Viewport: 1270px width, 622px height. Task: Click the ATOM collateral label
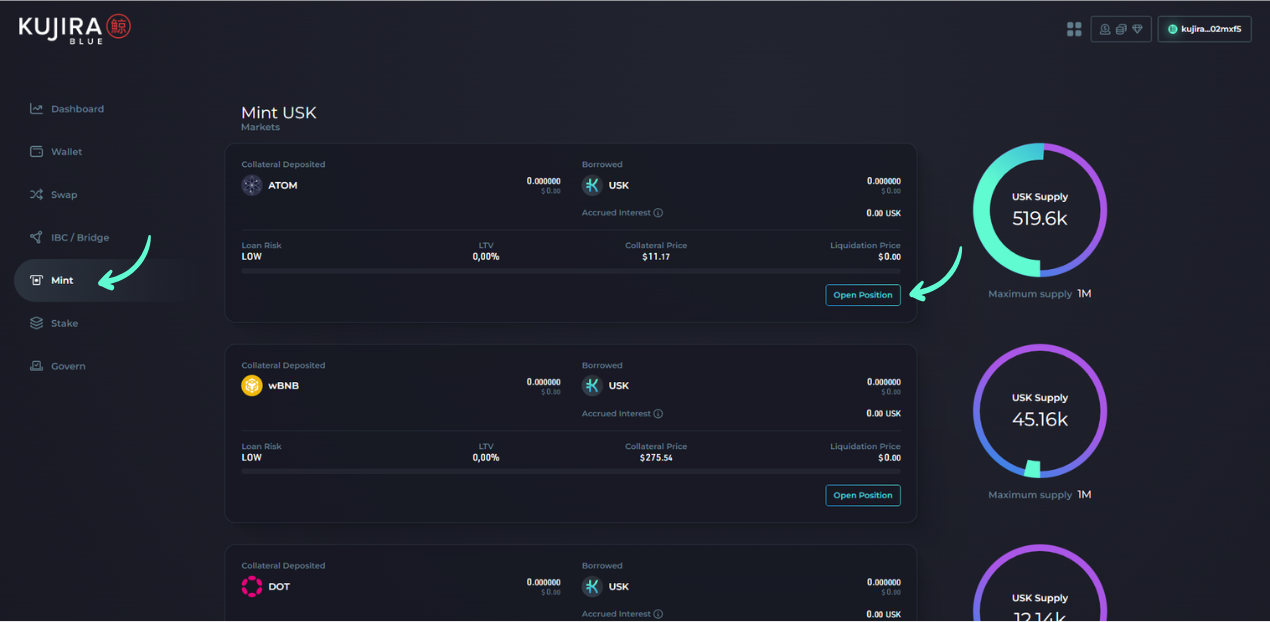(283, 185)
